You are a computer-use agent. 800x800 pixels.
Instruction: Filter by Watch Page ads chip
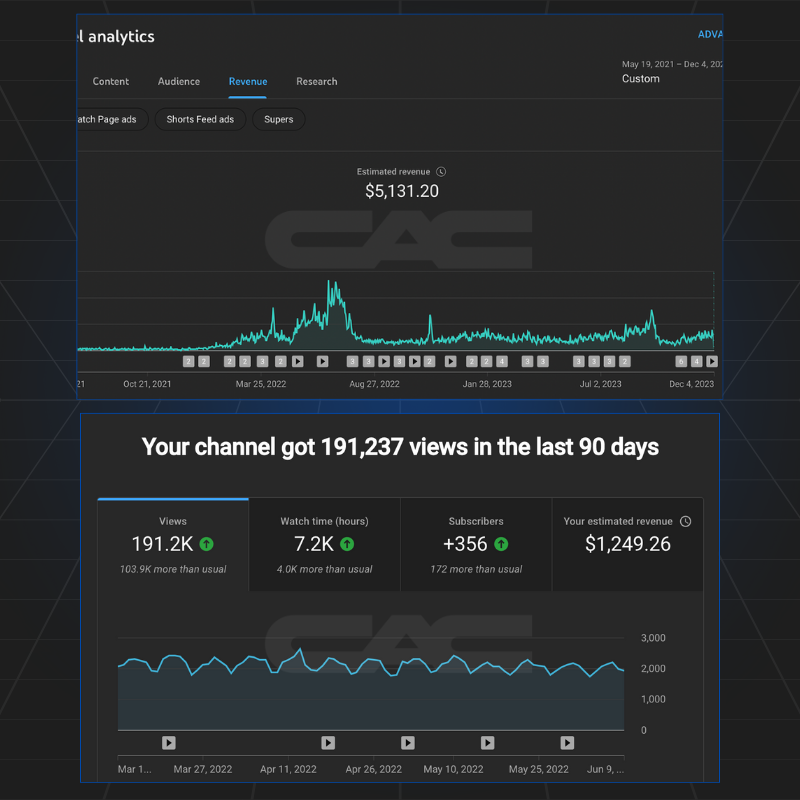click(112, 119)
